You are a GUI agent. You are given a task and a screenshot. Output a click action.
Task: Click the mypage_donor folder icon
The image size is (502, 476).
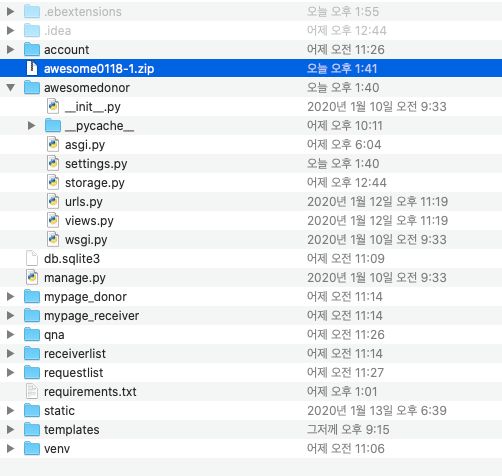(x=32, y=297)
